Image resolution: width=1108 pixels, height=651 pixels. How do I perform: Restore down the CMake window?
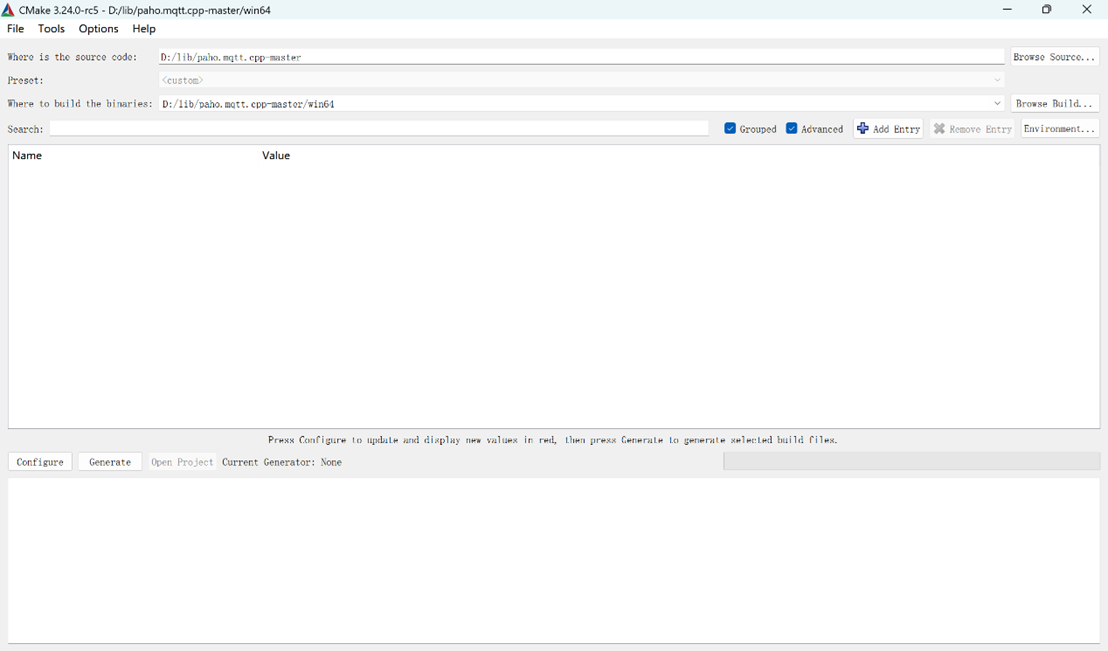pos(1047,9)
